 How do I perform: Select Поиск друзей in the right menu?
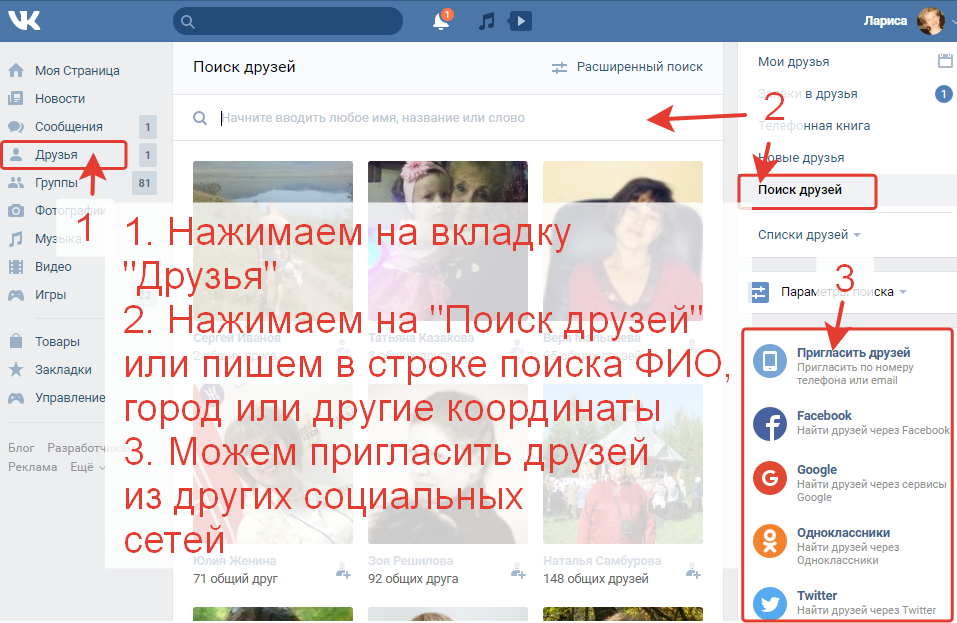point(800,190)
